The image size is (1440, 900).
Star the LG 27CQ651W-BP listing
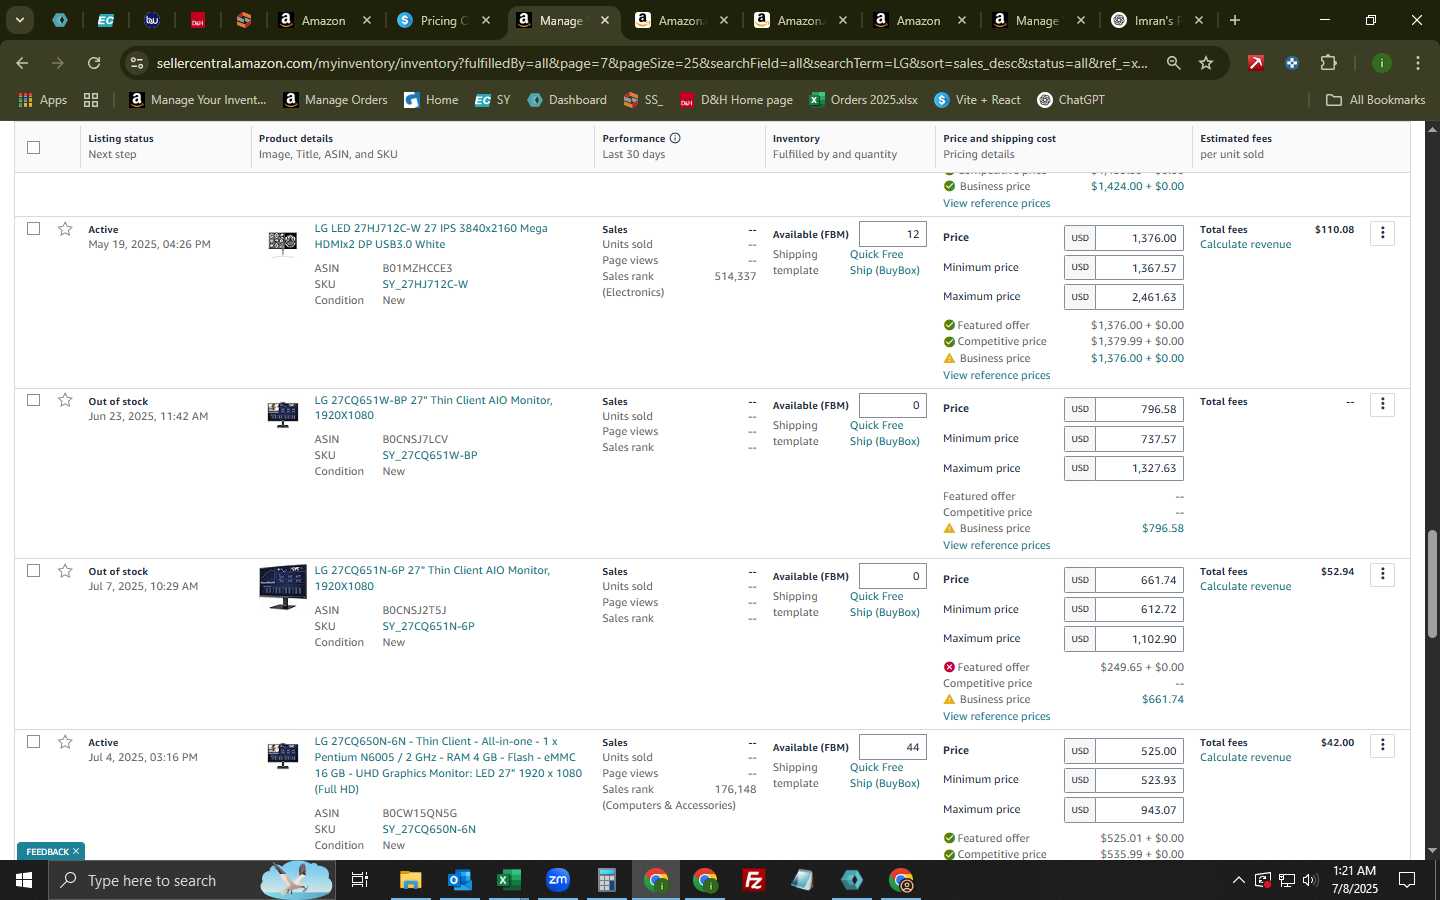65,400
